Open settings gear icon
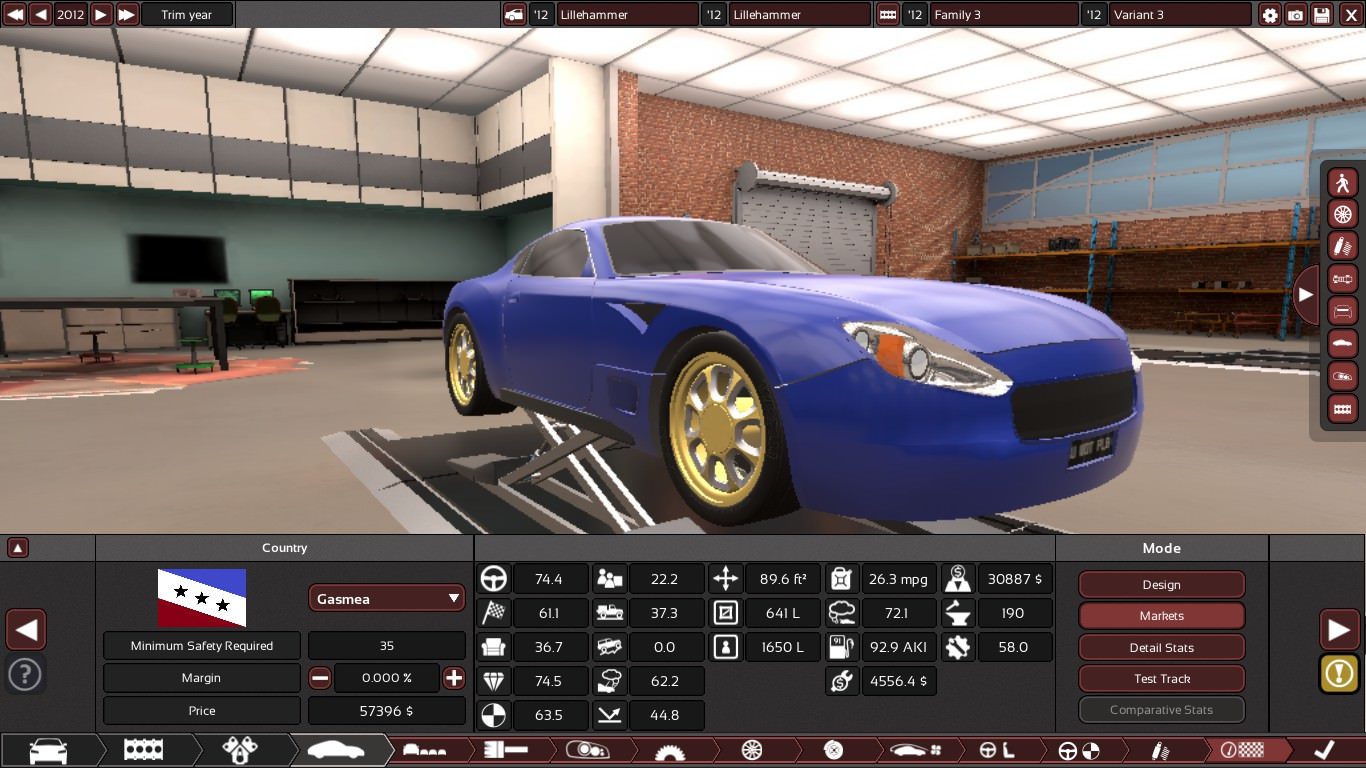1366x768 pixels. point(1270,14)
